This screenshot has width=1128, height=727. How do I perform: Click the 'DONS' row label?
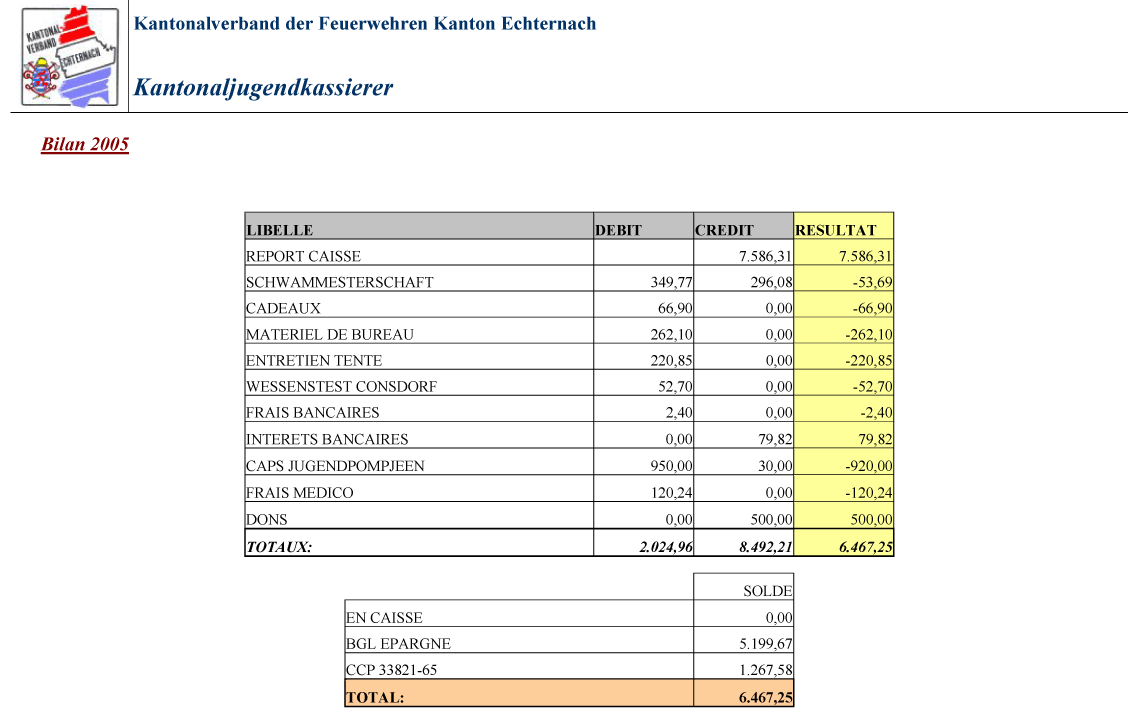pyautogui.click(x=266, y=519)
